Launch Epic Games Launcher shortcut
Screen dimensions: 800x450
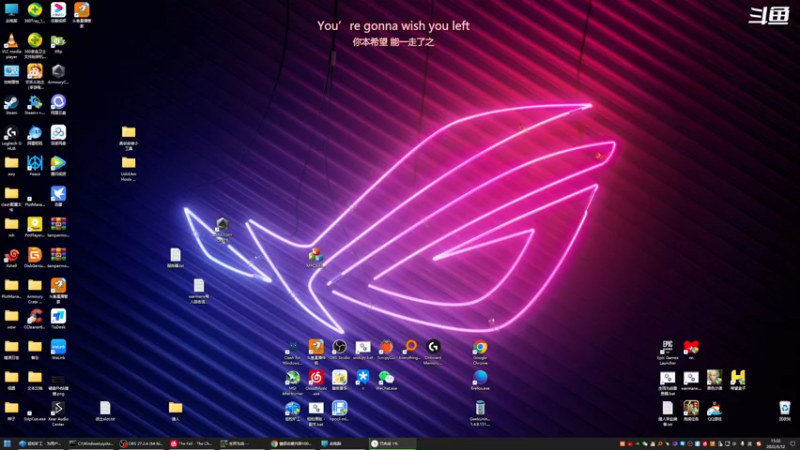point(667,353)
